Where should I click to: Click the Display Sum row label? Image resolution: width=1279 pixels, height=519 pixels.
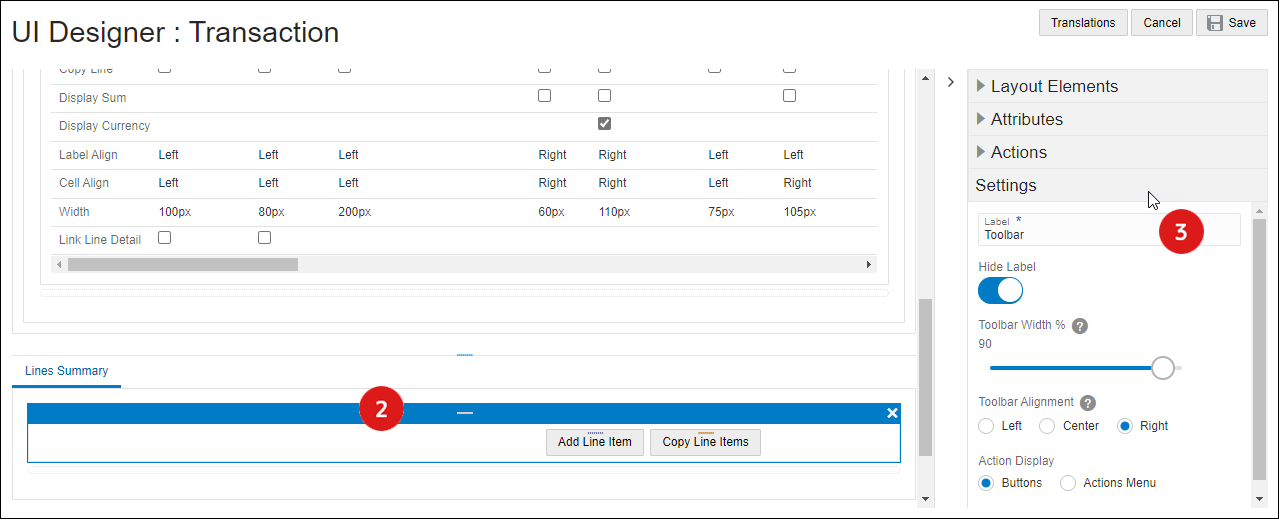[x=92, y=98]
